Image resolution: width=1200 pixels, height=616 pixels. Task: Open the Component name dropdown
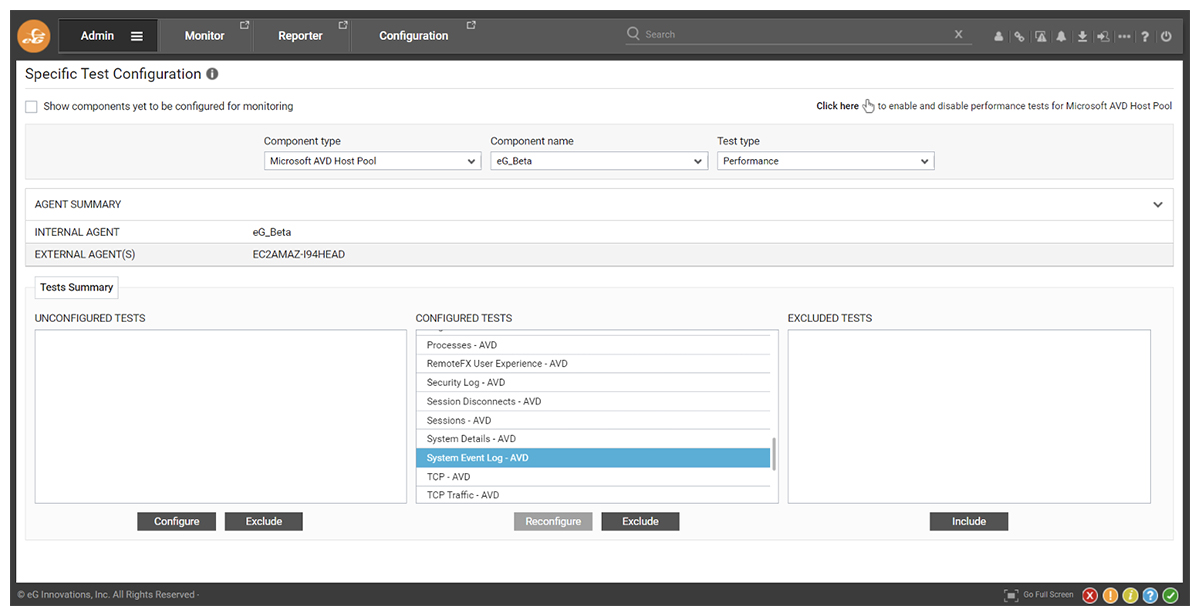coord(599,161)
